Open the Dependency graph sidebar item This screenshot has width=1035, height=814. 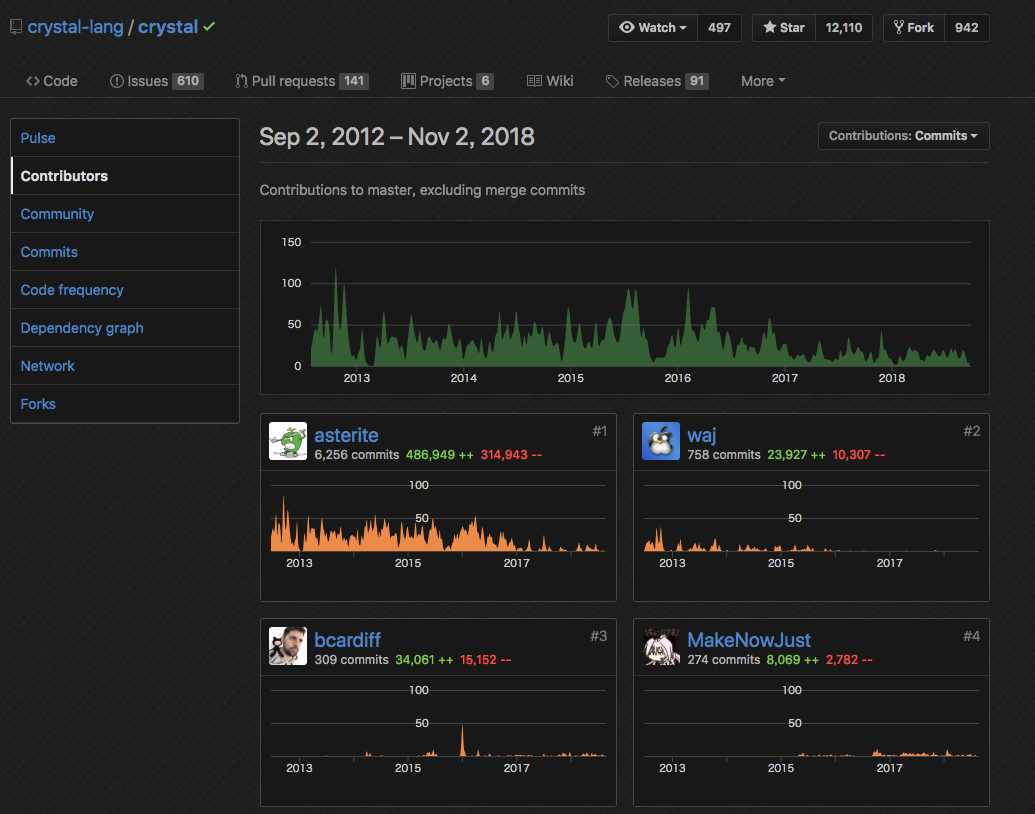point(82,328)
